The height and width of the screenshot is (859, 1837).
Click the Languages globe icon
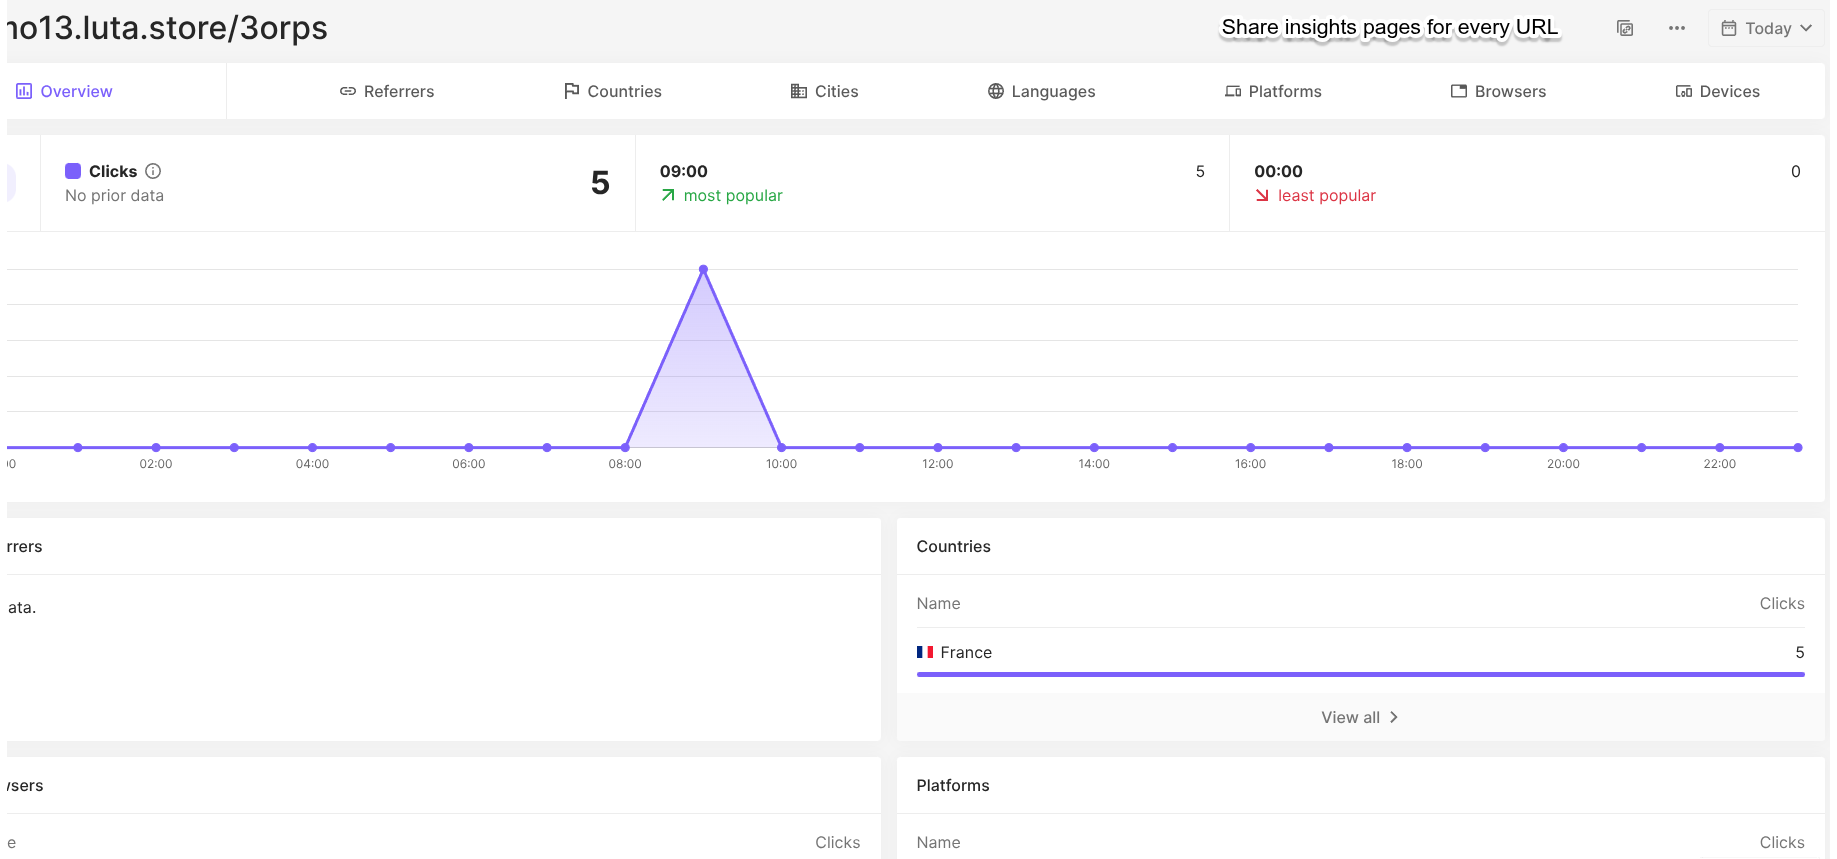pyautogui.click(x=996, y=91)
